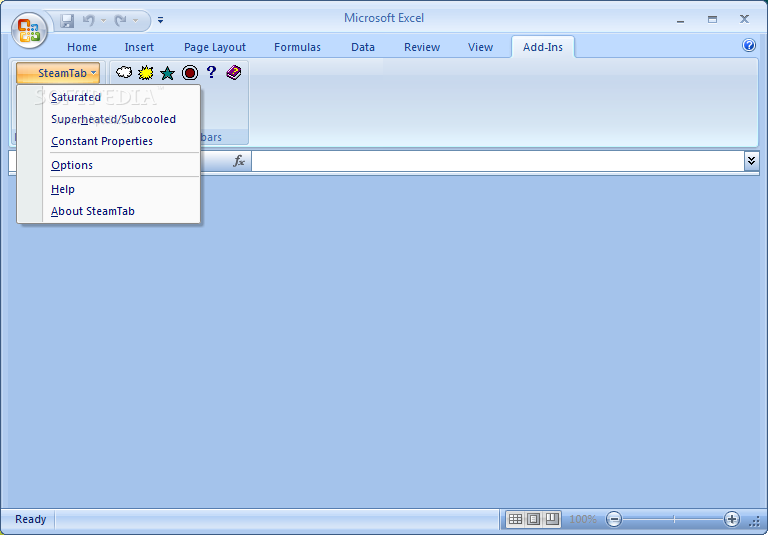Open About SteamTab menu entry
This screenshot has height=535, width=768.
[x=109, y=211]
